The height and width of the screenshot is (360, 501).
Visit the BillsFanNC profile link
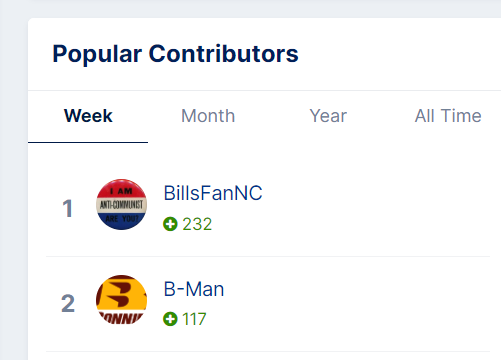(x=213, y=193)
